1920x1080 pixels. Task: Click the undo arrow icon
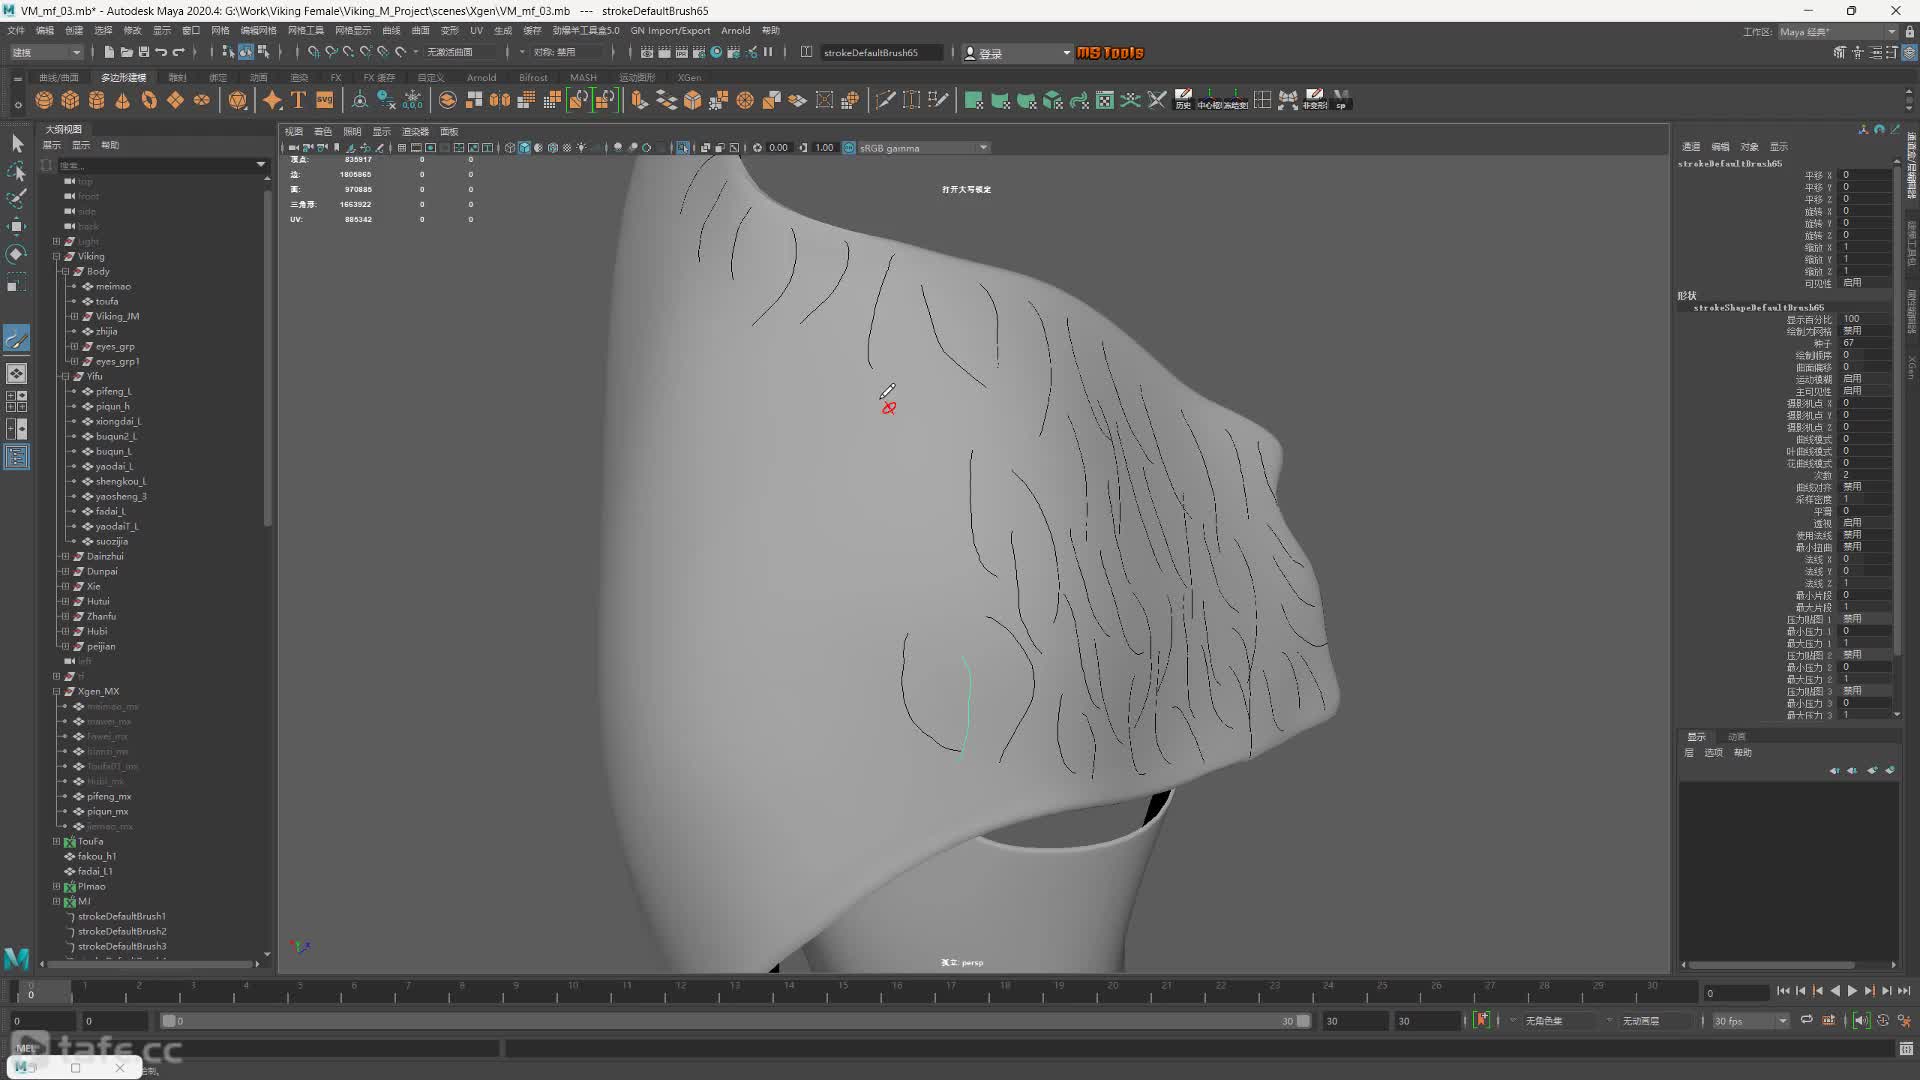[x=161, y=52]
